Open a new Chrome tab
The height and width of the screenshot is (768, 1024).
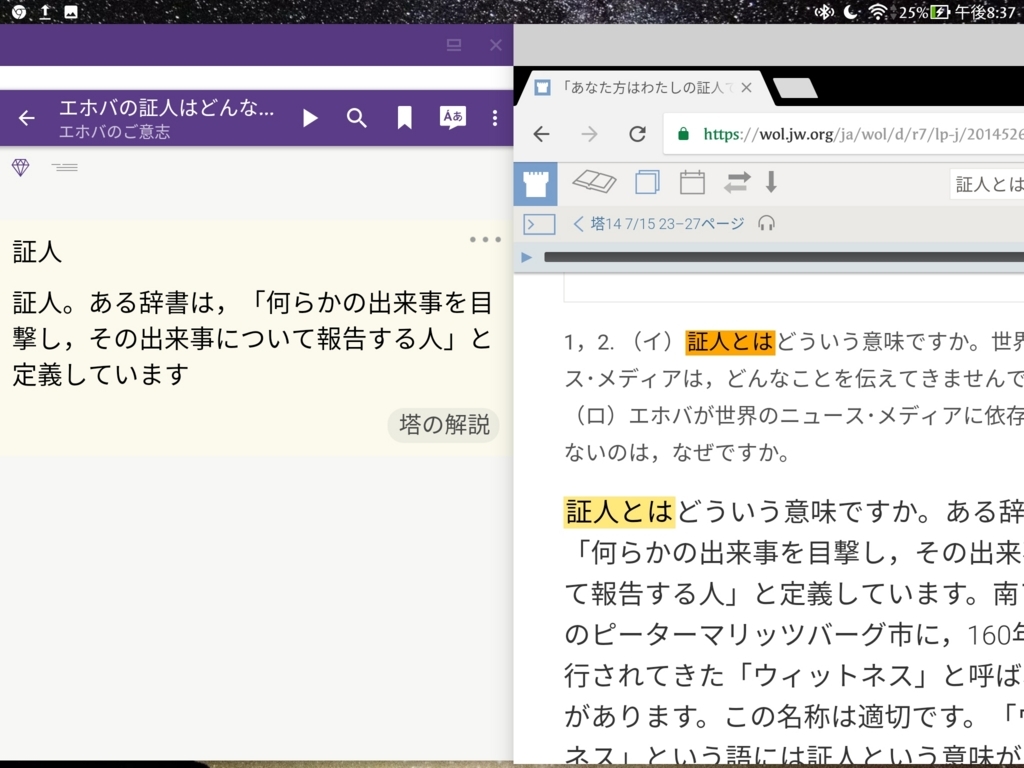[x=794, y=88]
